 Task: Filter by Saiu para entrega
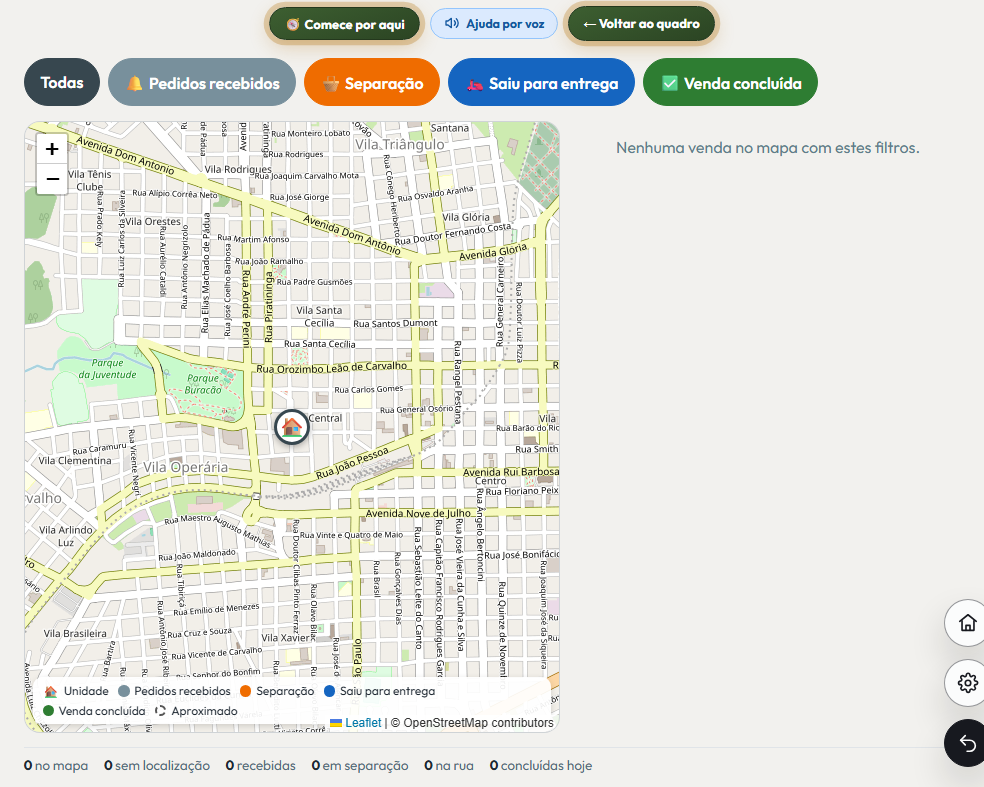click(542, 83)
